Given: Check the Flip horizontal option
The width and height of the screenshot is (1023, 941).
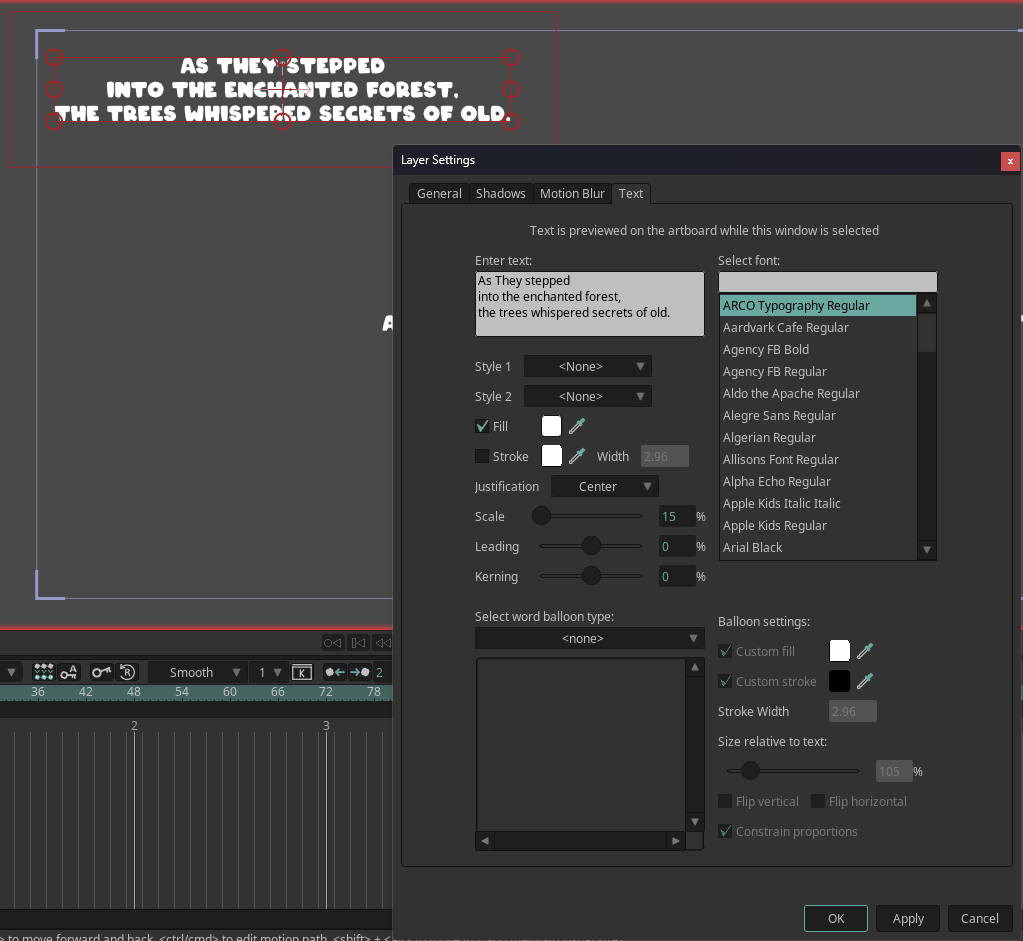Looking at the screenshot, I should 817,801.
